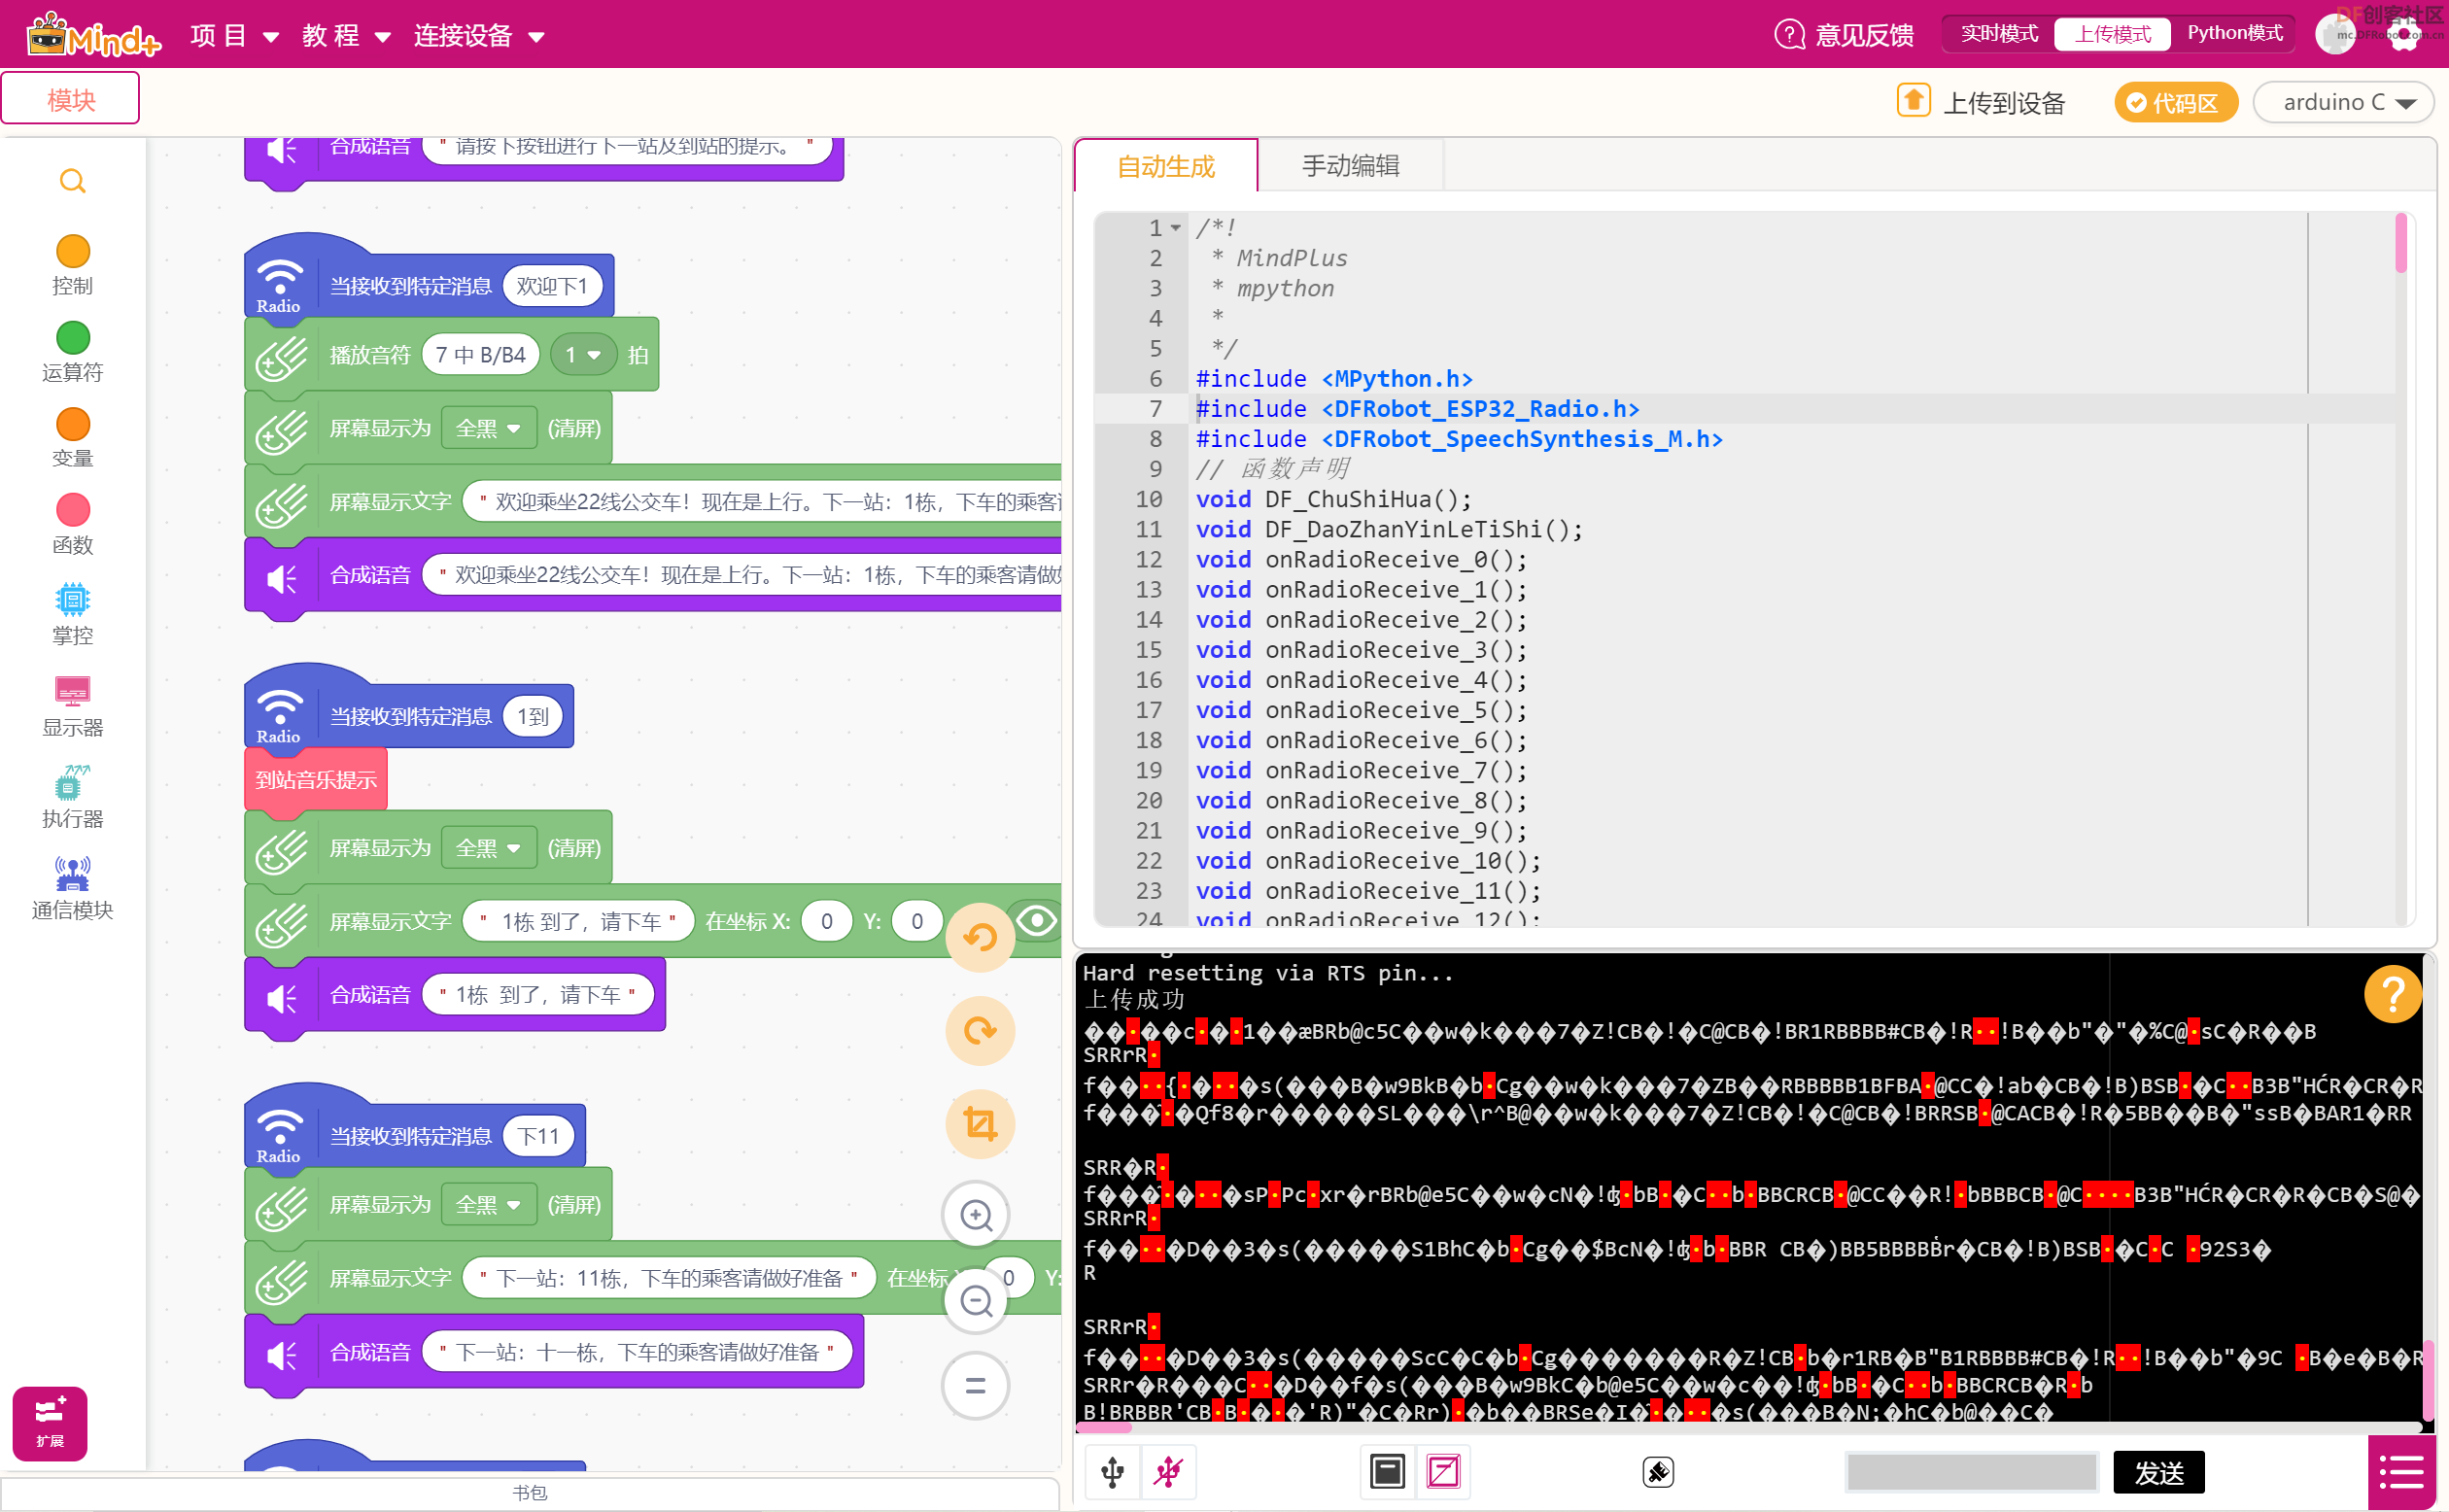Click the undo arrow on workspace

click(979, 937)
